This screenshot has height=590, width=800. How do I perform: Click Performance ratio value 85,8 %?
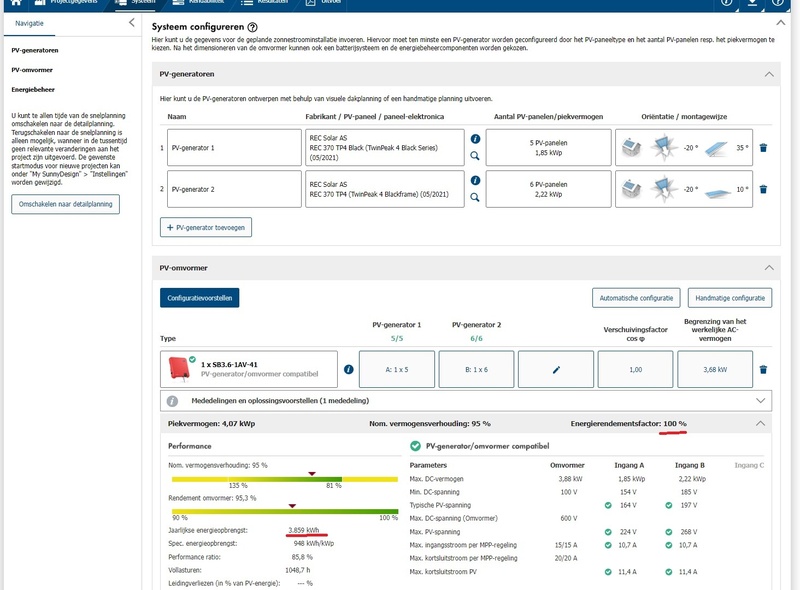coord(302,557)
